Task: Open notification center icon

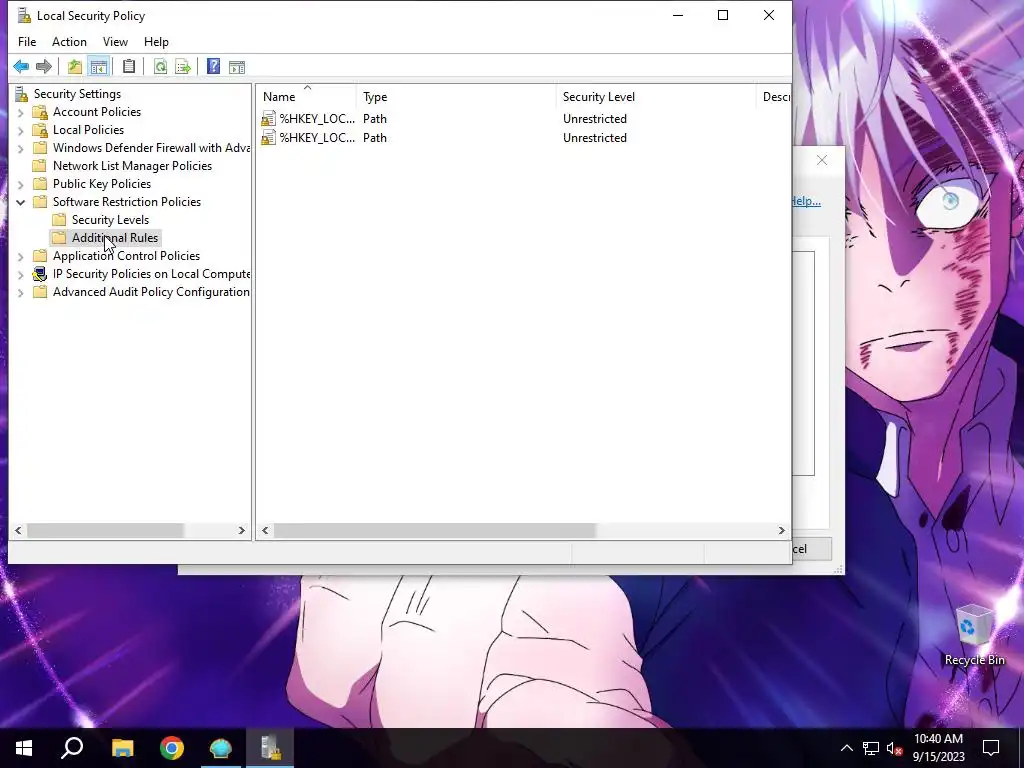Action: tap(991, 748)
